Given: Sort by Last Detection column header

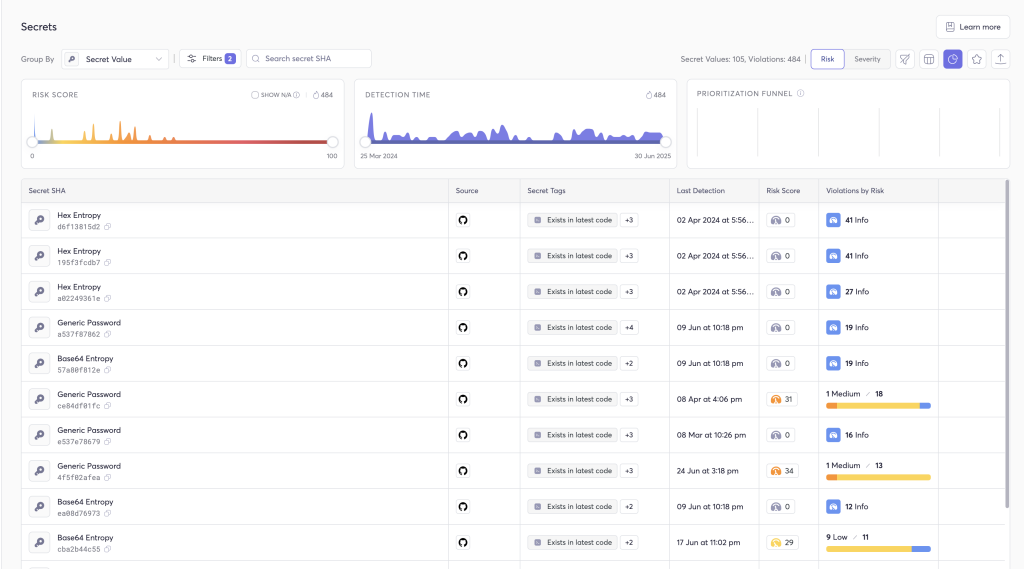Looking at the screenshot, I should [x=700, y=190].
